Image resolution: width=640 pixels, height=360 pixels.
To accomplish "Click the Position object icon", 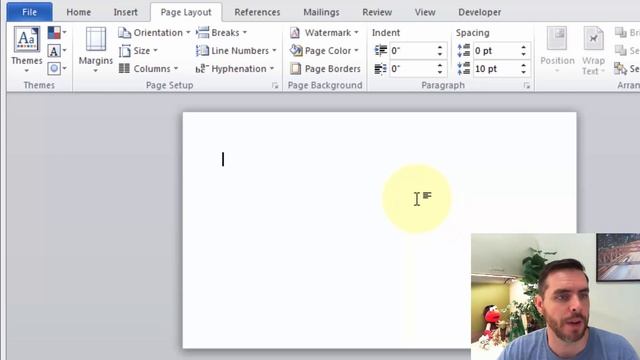I will (x=557, y=39).
